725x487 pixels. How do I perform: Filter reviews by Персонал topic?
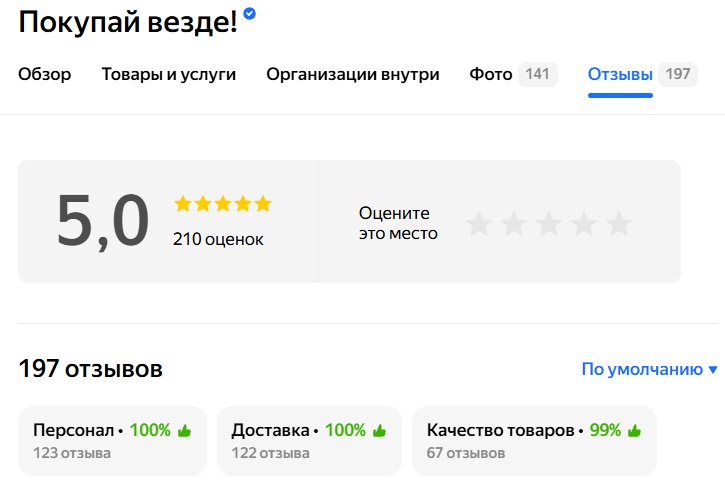tap(112, 440)
